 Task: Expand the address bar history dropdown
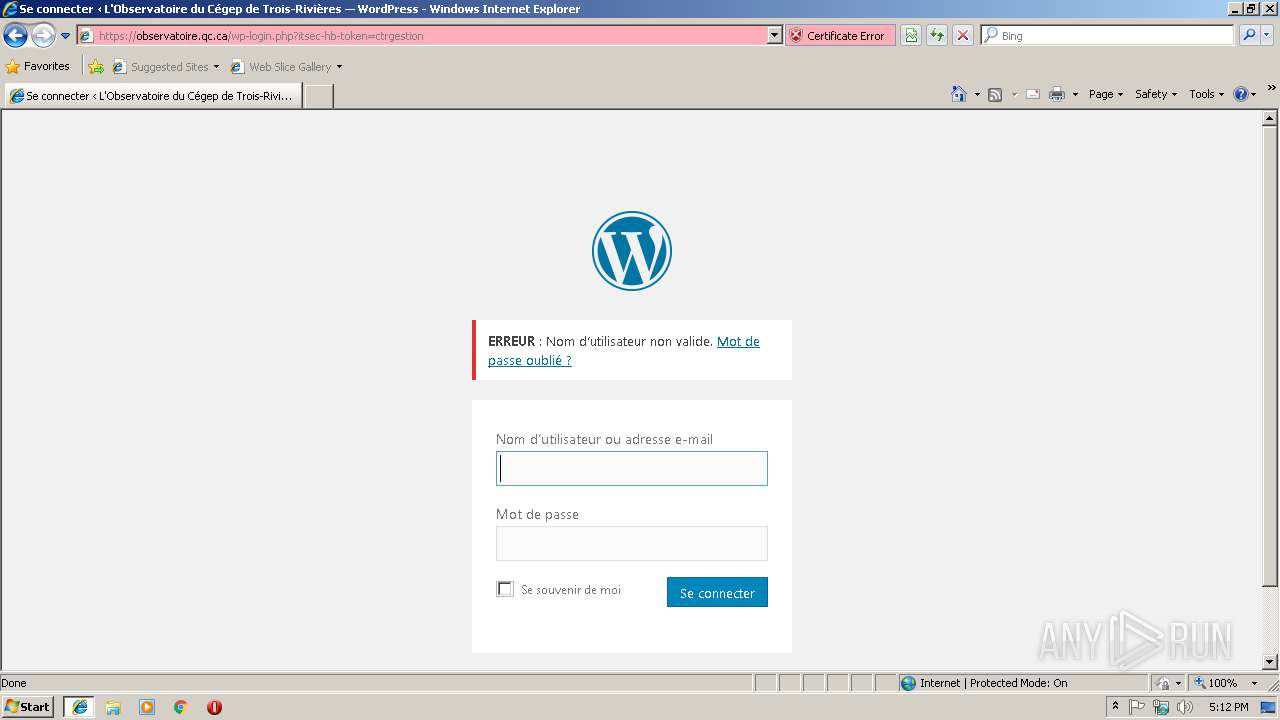(774, 35)
